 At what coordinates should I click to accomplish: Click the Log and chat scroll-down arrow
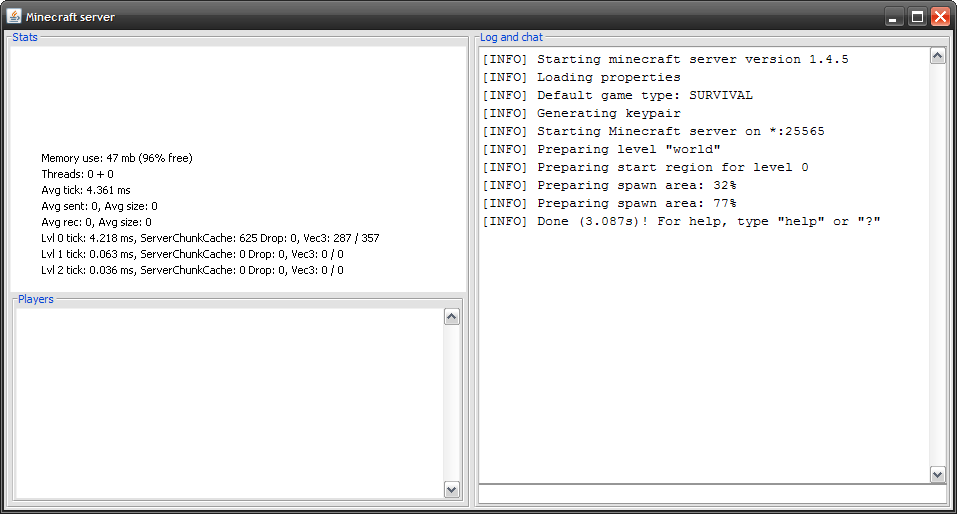click(937, 474)
